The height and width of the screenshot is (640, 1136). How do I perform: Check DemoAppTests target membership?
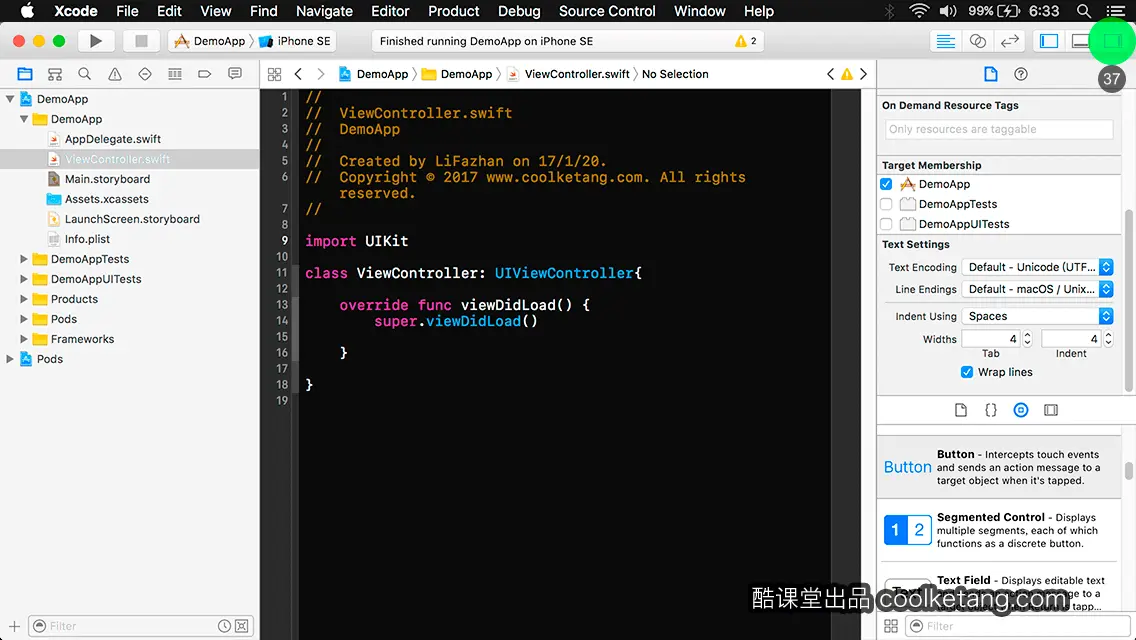click(886, 204)
